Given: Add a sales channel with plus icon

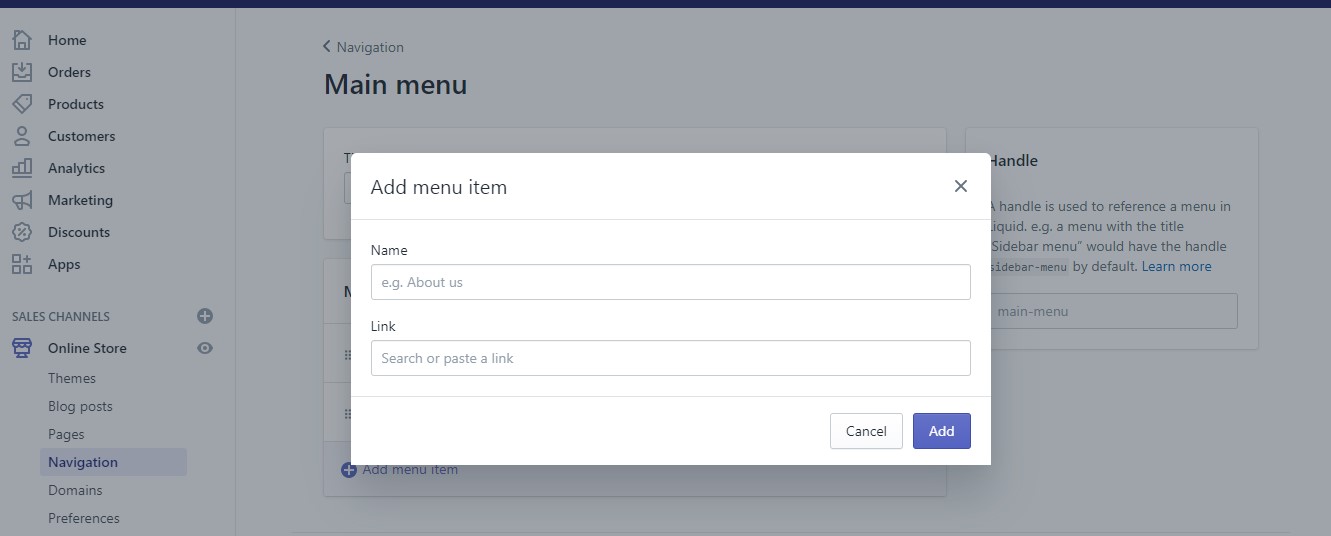Looking at the screenshot, I should (205, 316).
